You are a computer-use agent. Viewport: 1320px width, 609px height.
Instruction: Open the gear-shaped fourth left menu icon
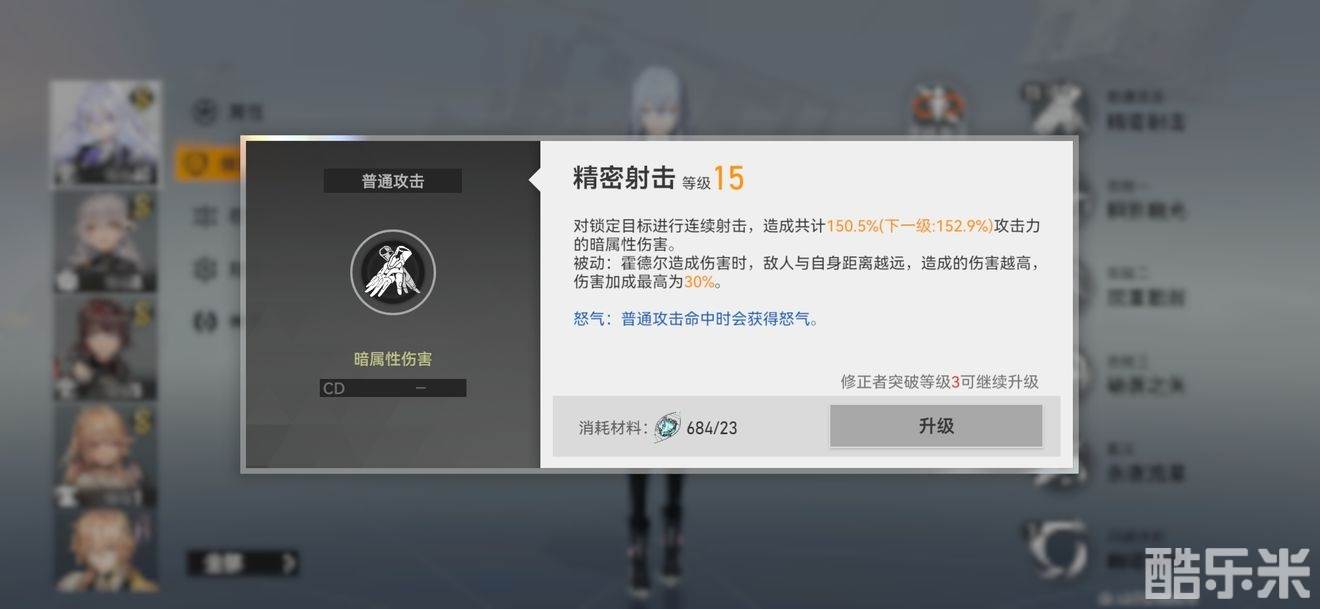pyautogui.click(x=207, y=268)
